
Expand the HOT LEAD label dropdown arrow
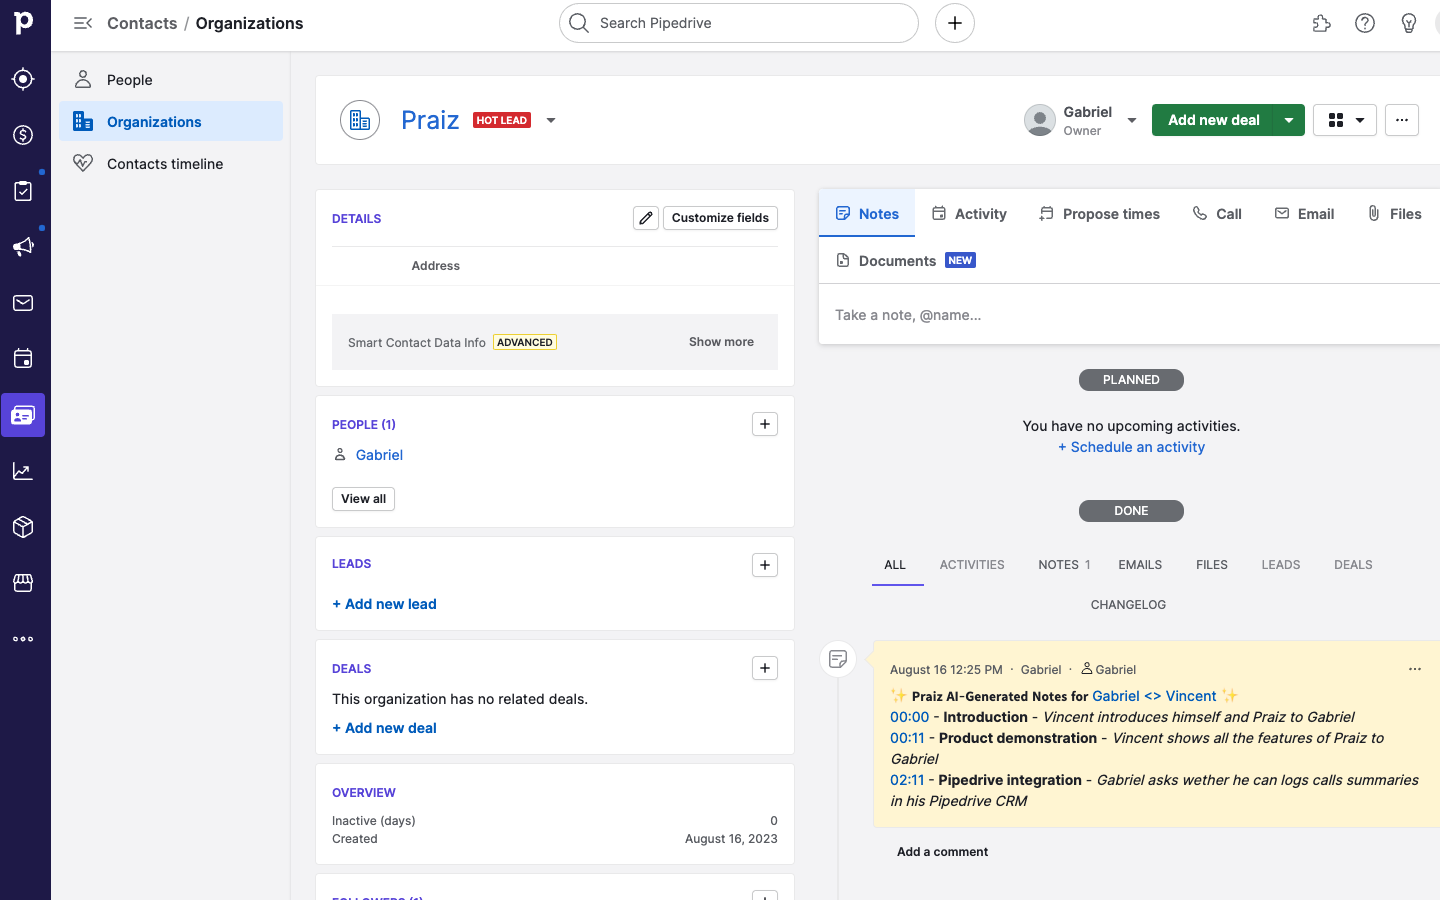tap(551, 120)
